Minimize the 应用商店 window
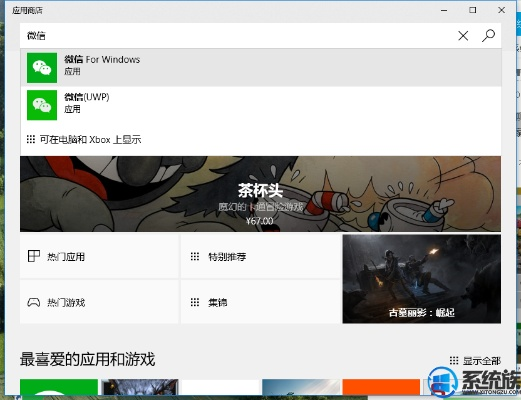The width and height of the screenshot is (521, 400). click(444, 10)
